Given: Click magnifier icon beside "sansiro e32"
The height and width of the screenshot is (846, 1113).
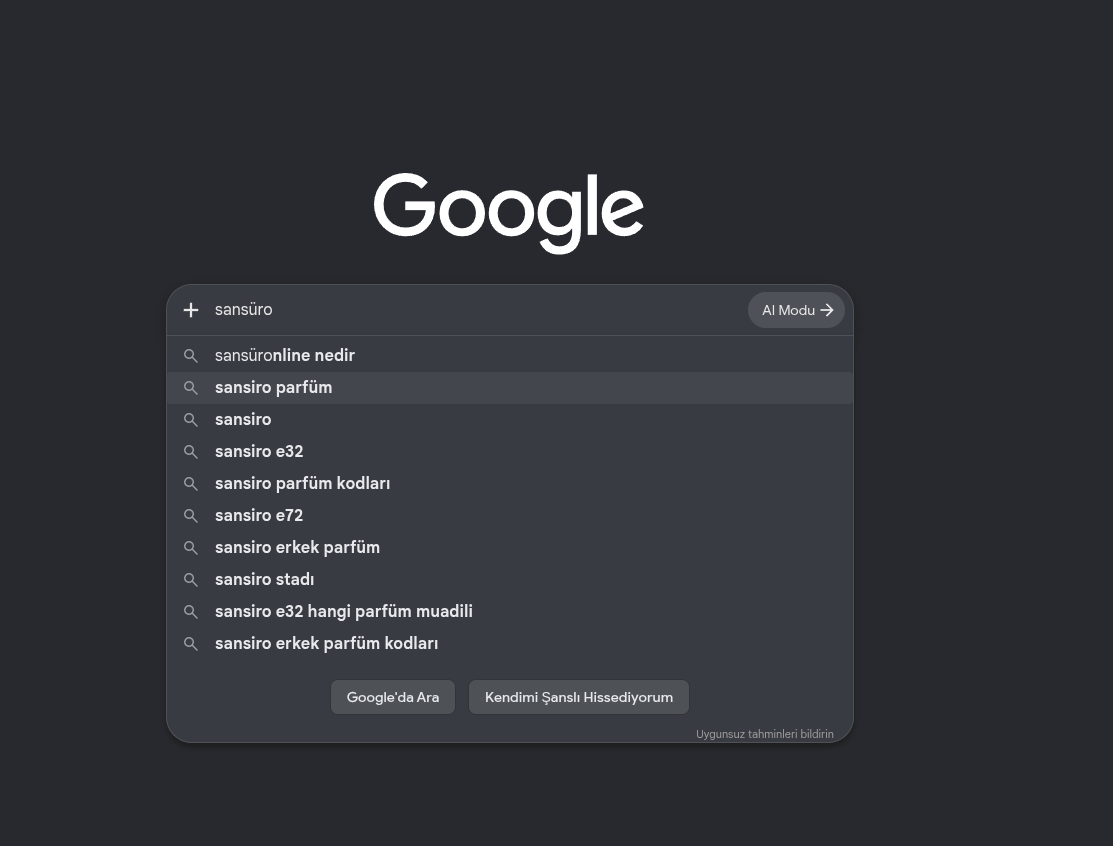Looking at the screenshot, I should [x=190, y=451].
